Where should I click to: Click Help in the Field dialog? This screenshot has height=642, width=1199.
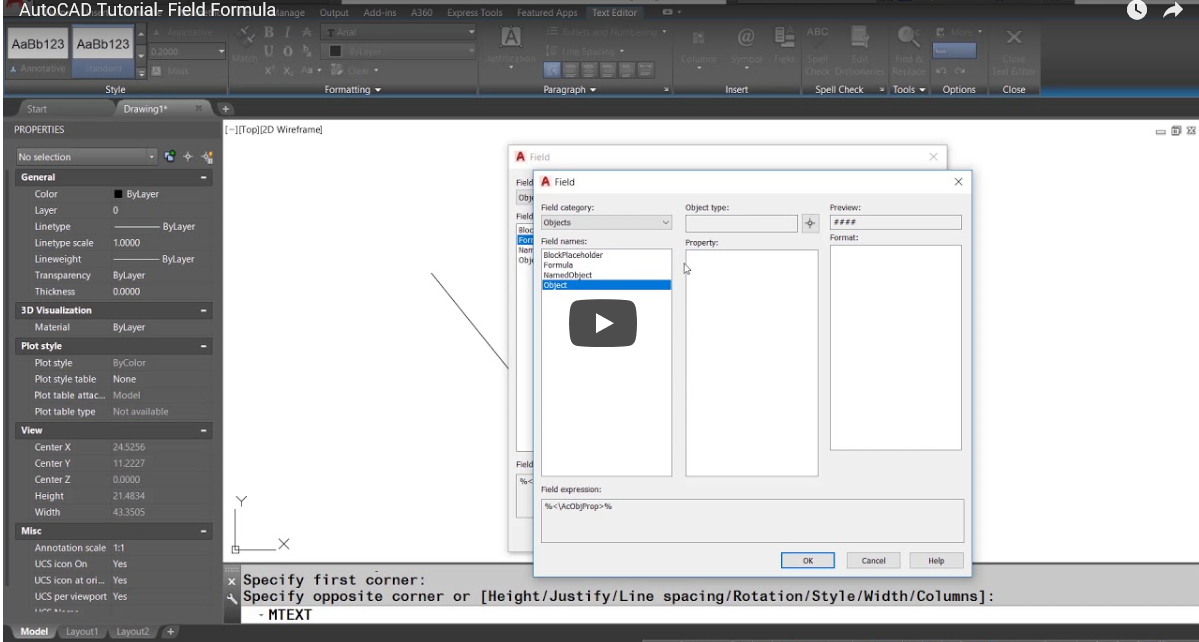[936, 560]
